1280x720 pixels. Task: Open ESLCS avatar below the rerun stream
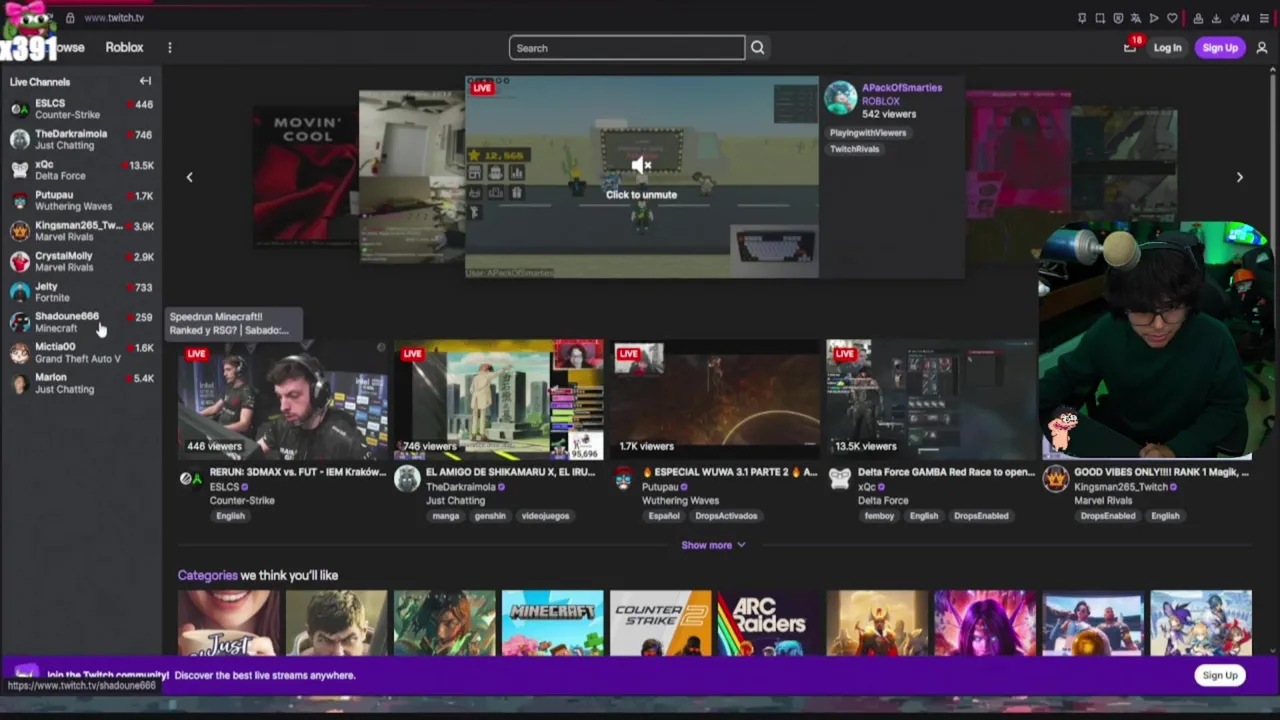[x=190, y=479]
